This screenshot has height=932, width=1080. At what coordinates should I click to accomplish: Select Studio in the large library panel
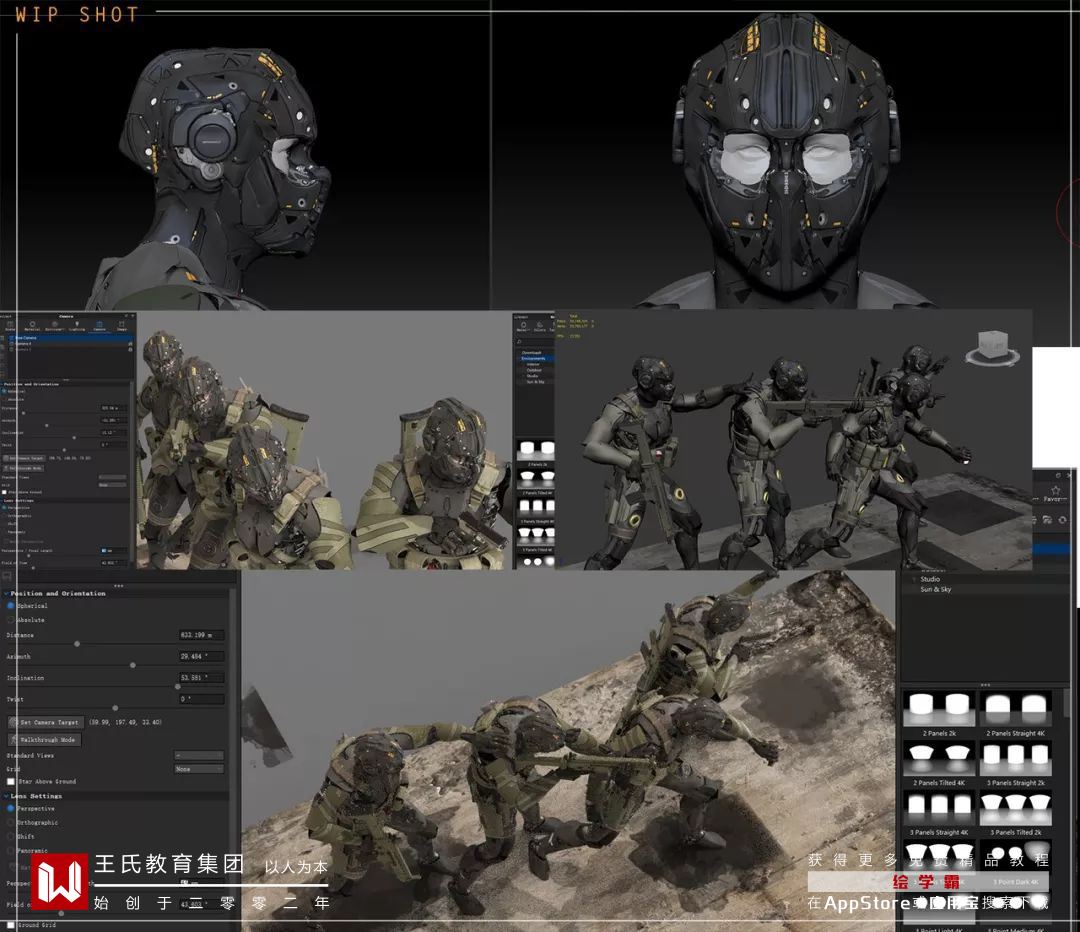point(930,579)
